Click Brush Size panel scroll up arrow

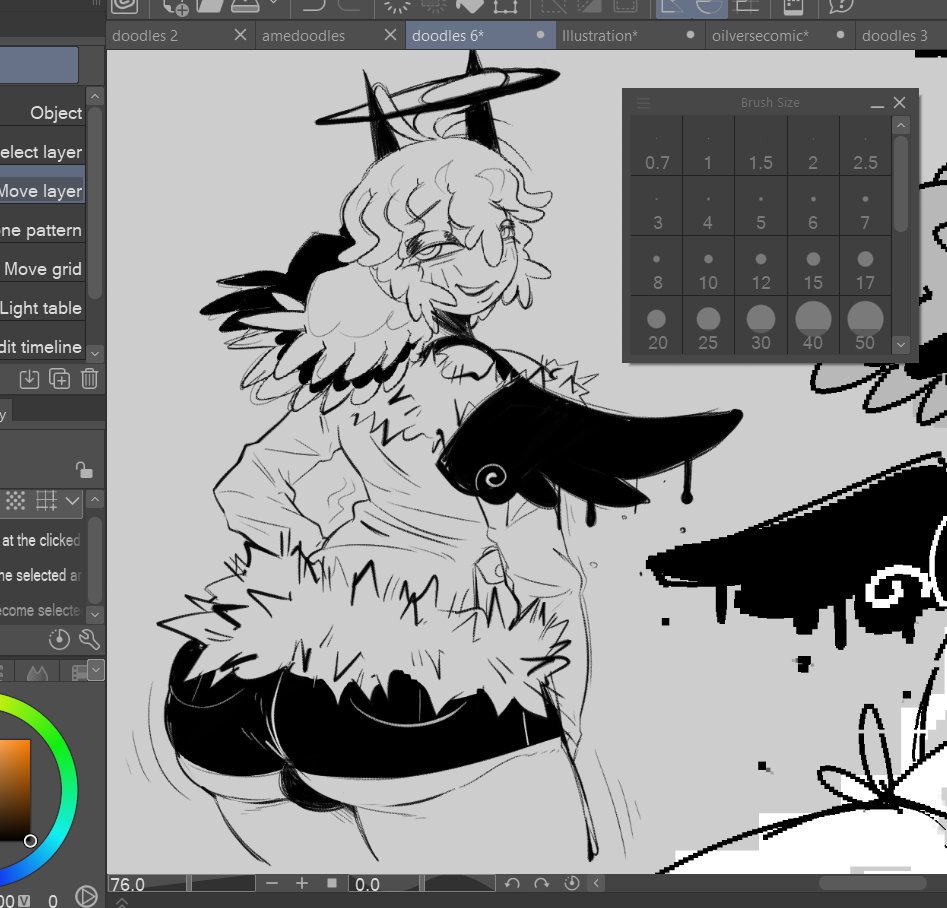900,126
